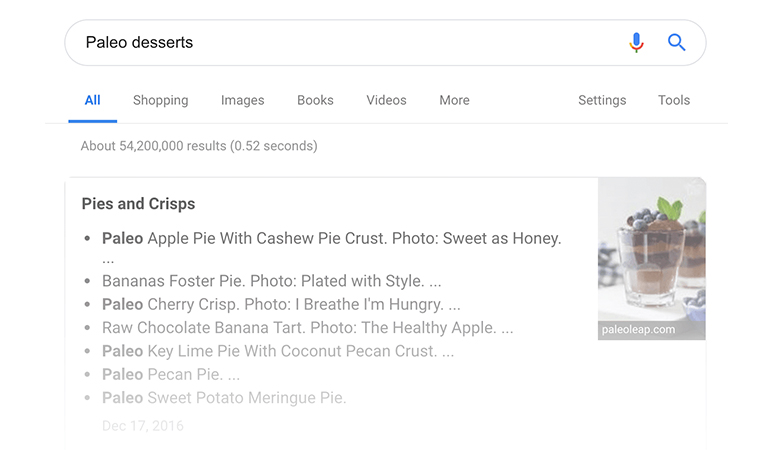The height and width of the screenshot is (450, 768).
Task: Open the Videos results tab
Action: point(386,100)
